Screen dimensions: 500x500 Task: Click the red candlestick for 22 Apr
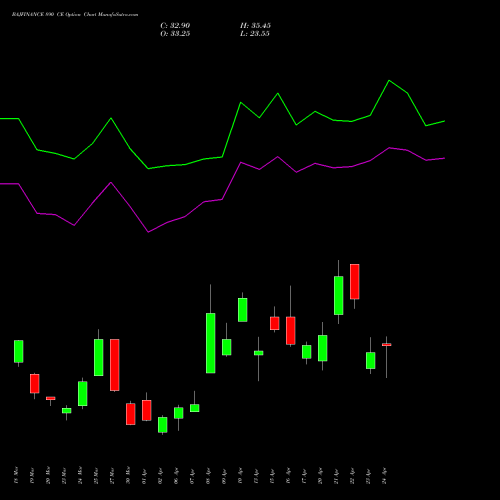tap(354, 281)
